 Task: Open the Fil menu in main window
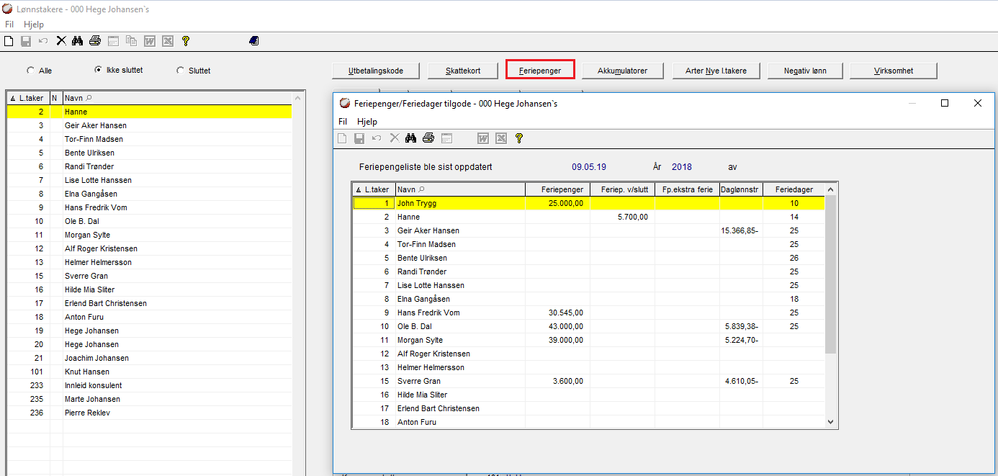(x=9, y=24)
